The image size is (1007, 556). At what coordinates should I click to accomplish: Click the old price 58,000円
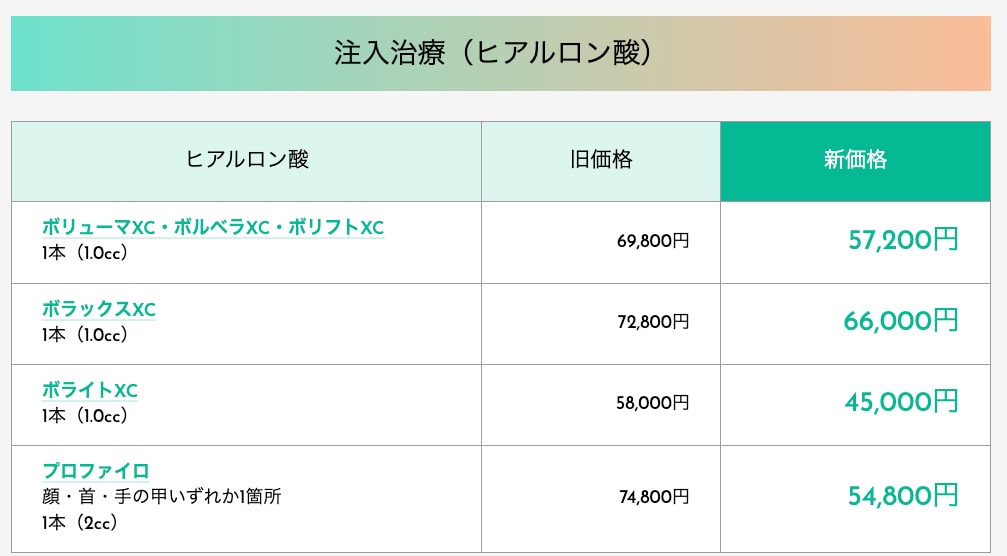[x=652, y=403]
